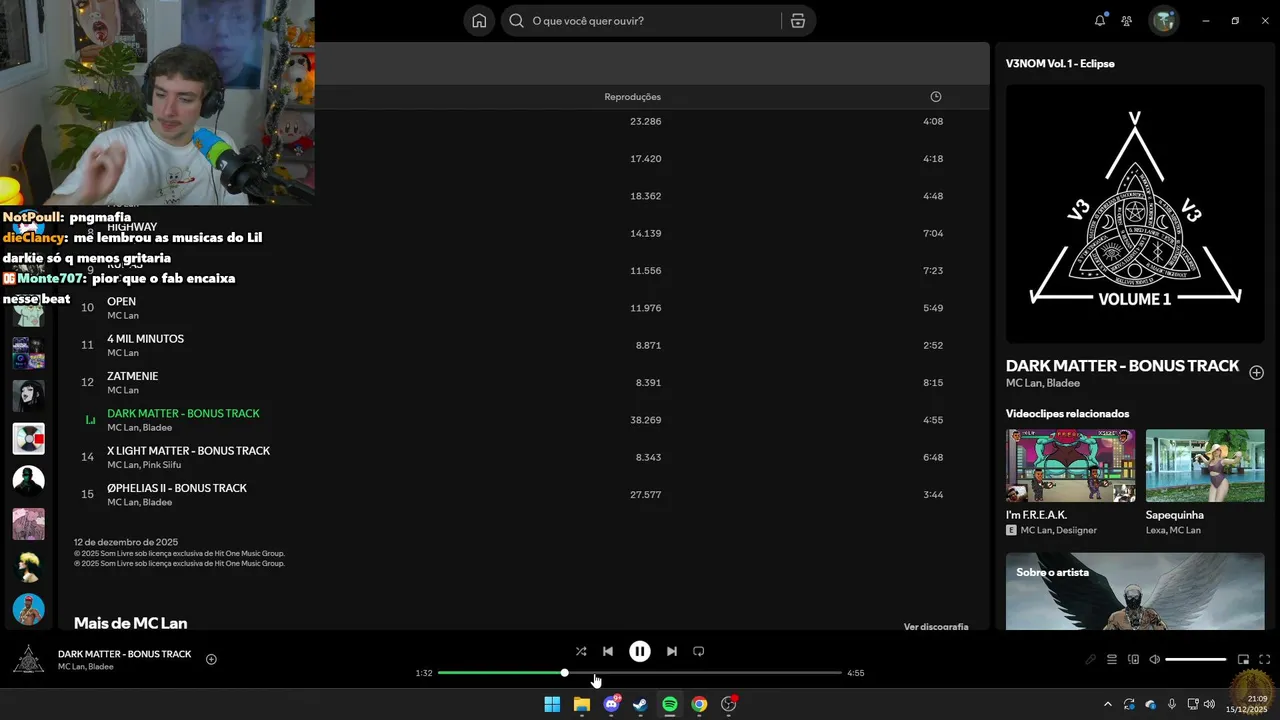Play track 10 OPEN
Image resolution: width=1280 pixels, height=720 pixels.
[x=121, y=302]
